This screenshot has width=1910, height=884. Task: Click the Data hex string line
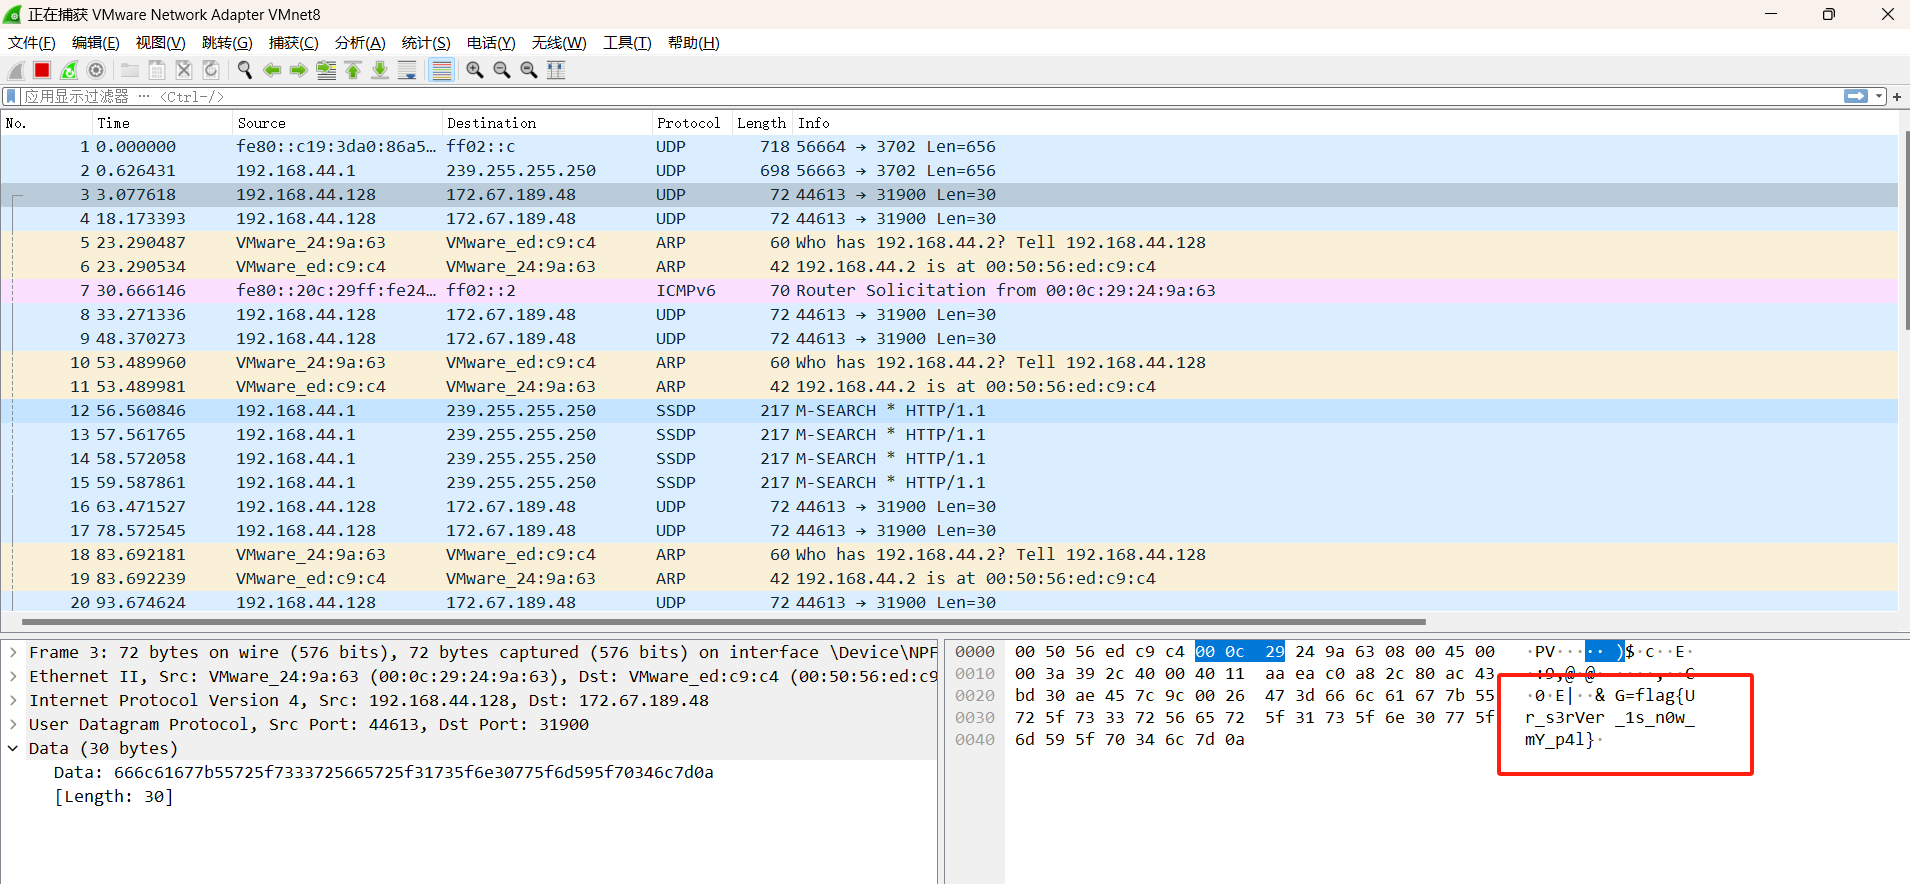point(383,772)
